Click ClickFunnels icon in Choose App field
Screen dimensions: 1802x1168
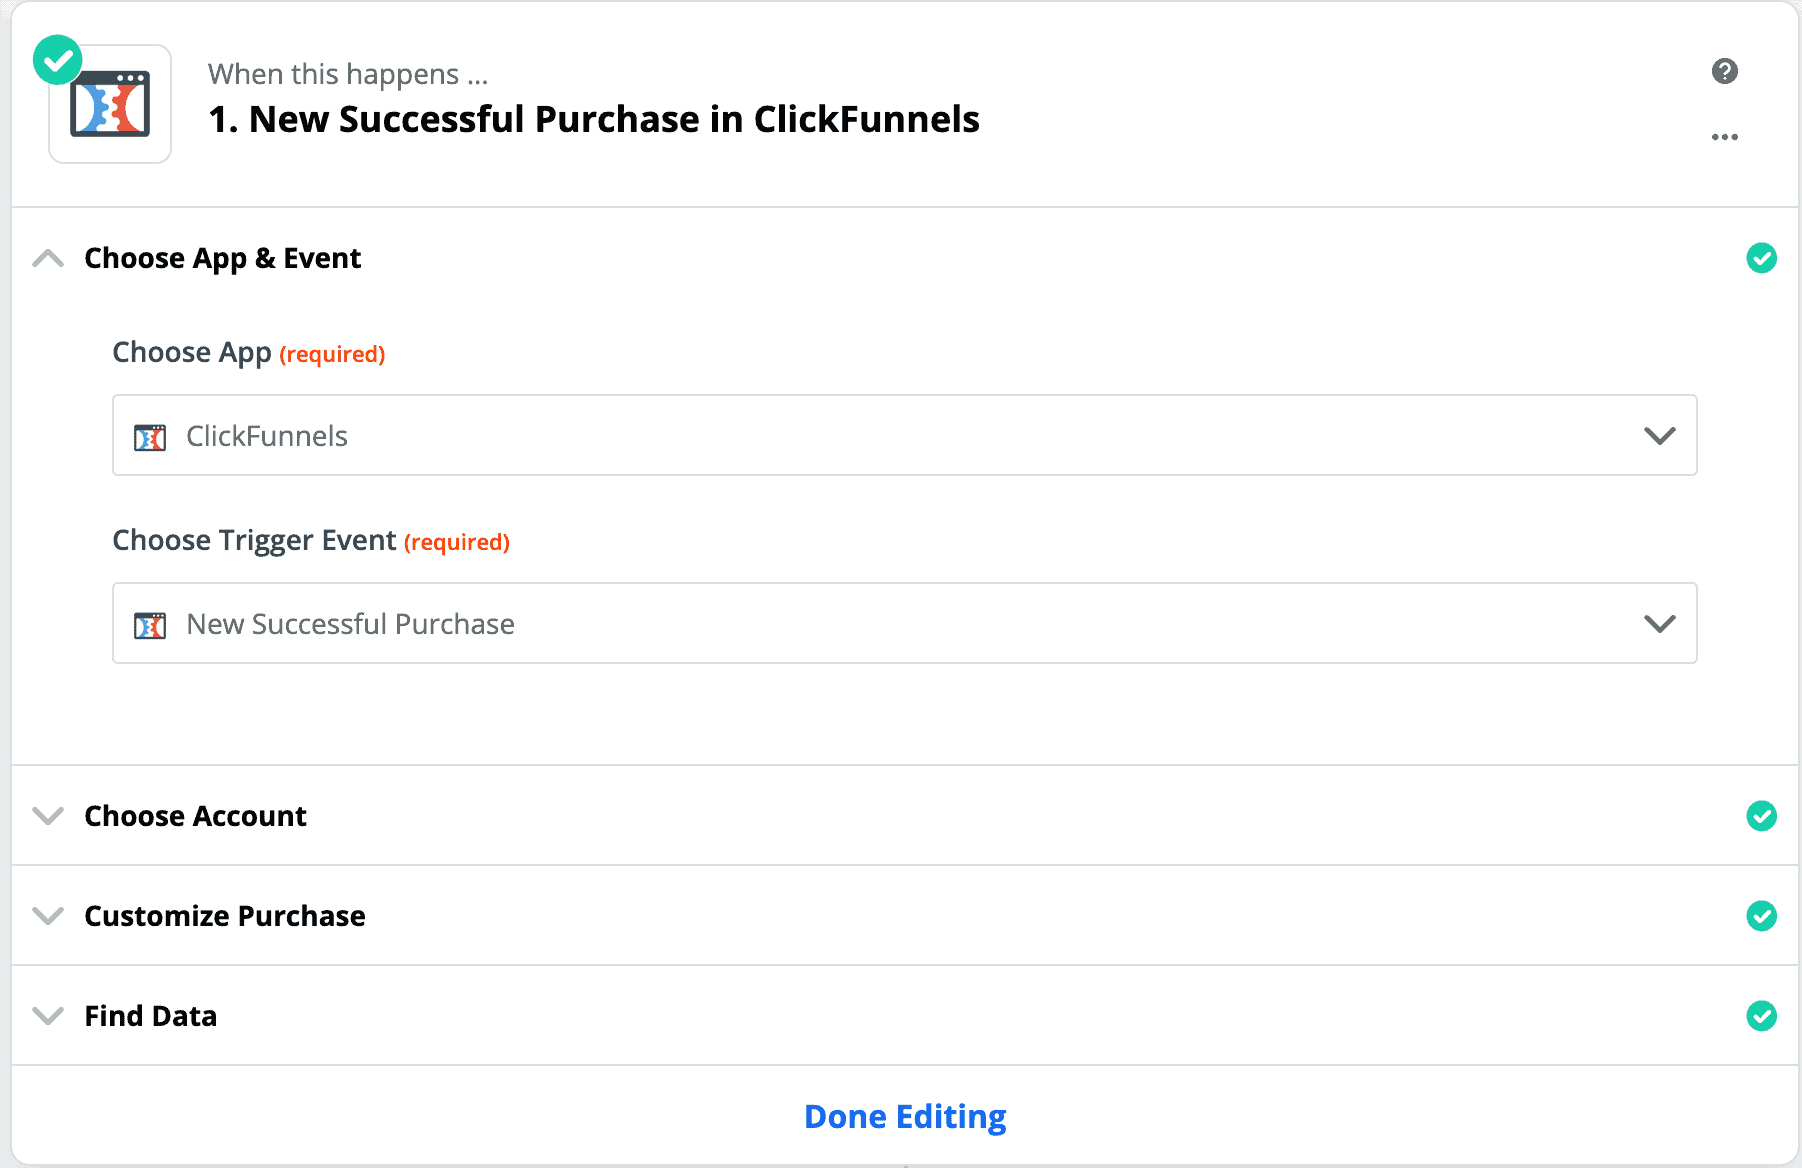pyautogui.click(x=150, y=437)
